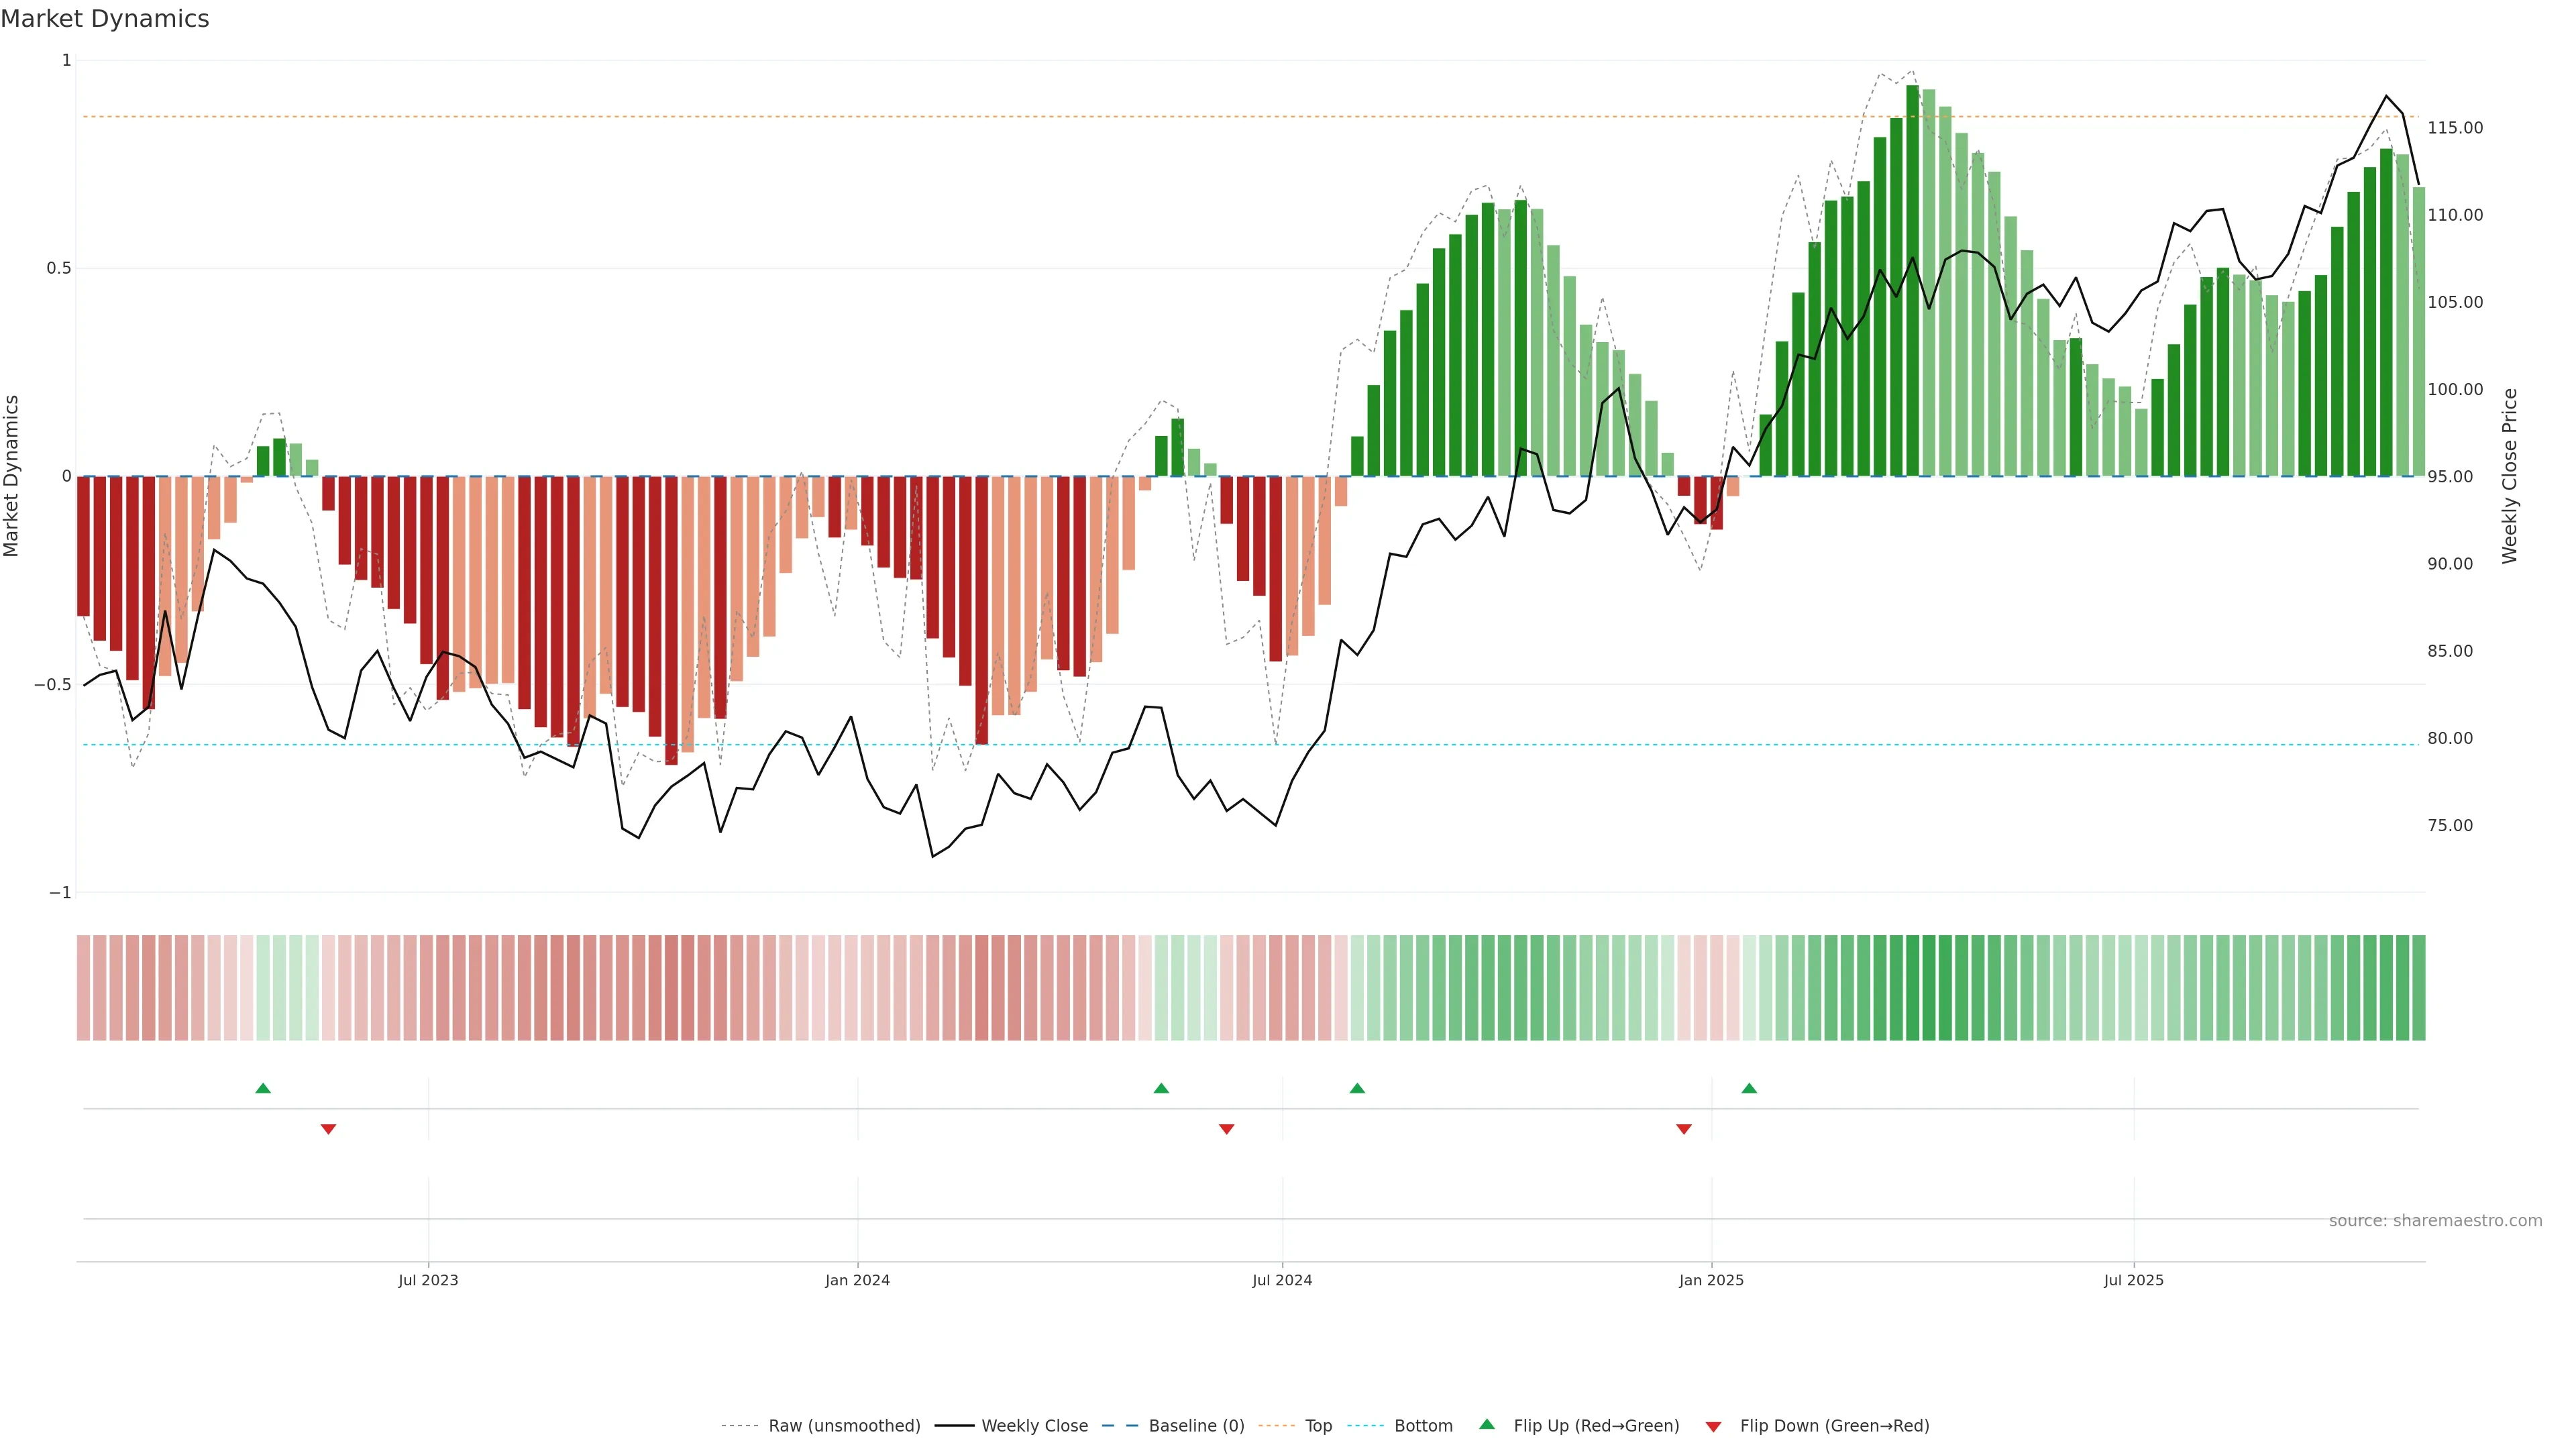Click the flip-up marker just after Jul 2024

tap(1357, 1088)
